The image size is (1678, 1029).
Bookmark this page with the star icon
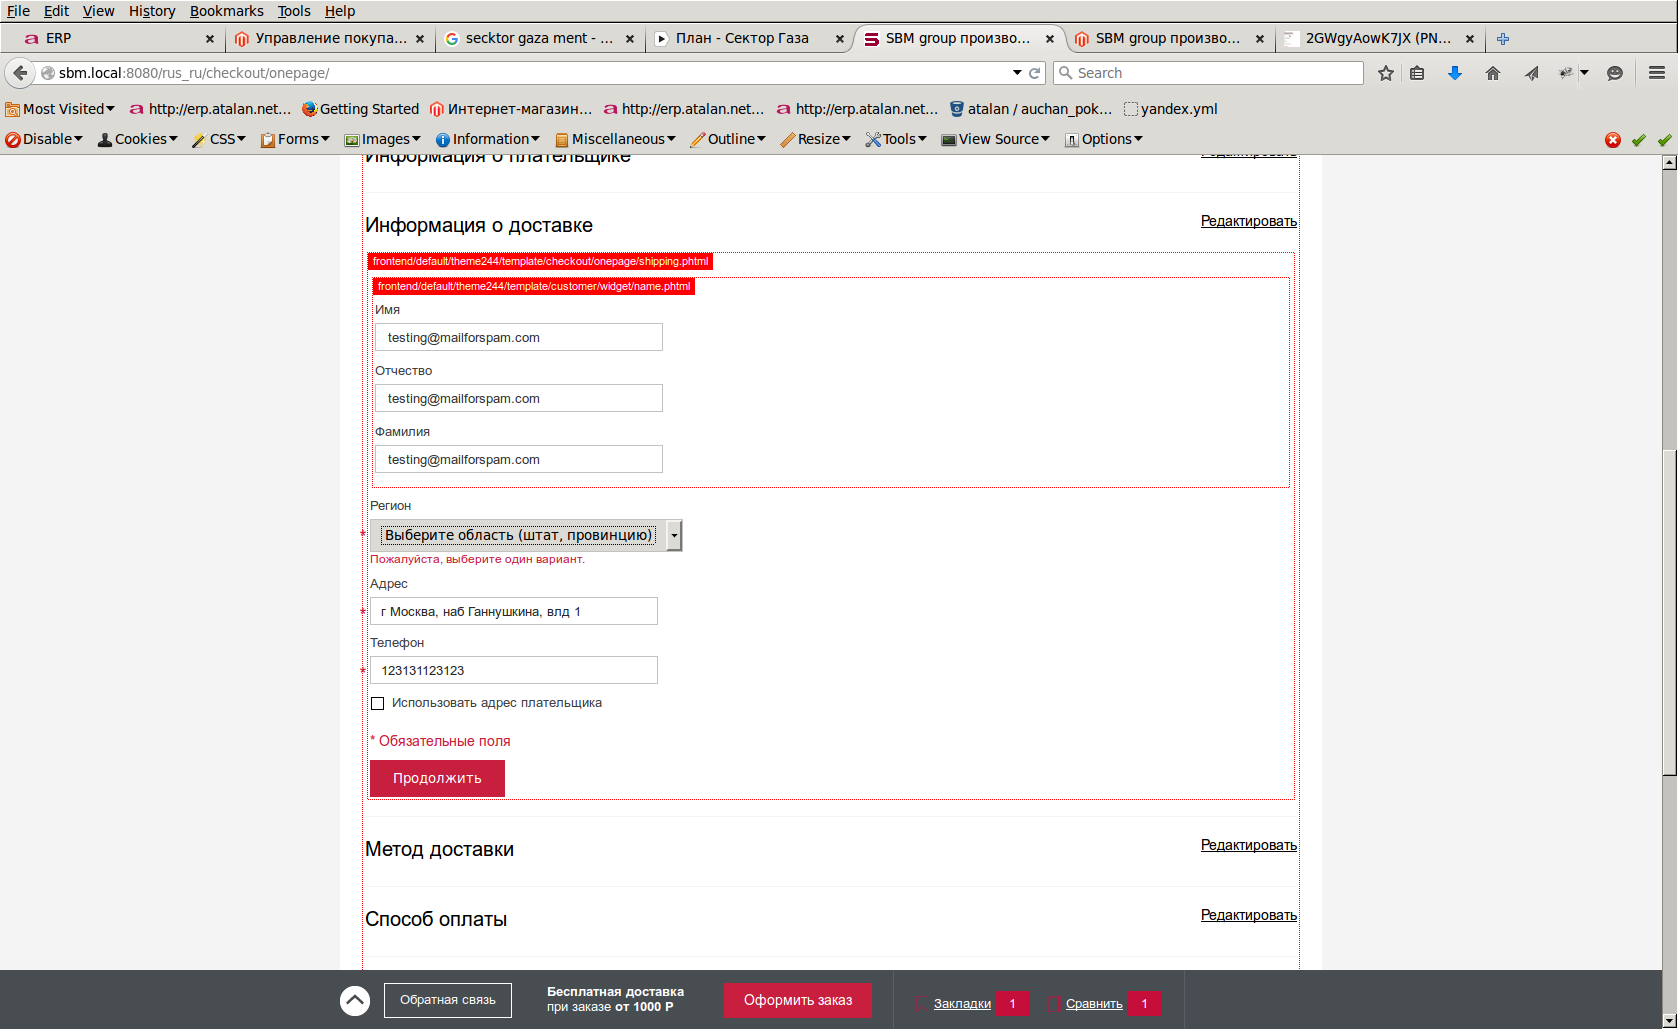1386,73
